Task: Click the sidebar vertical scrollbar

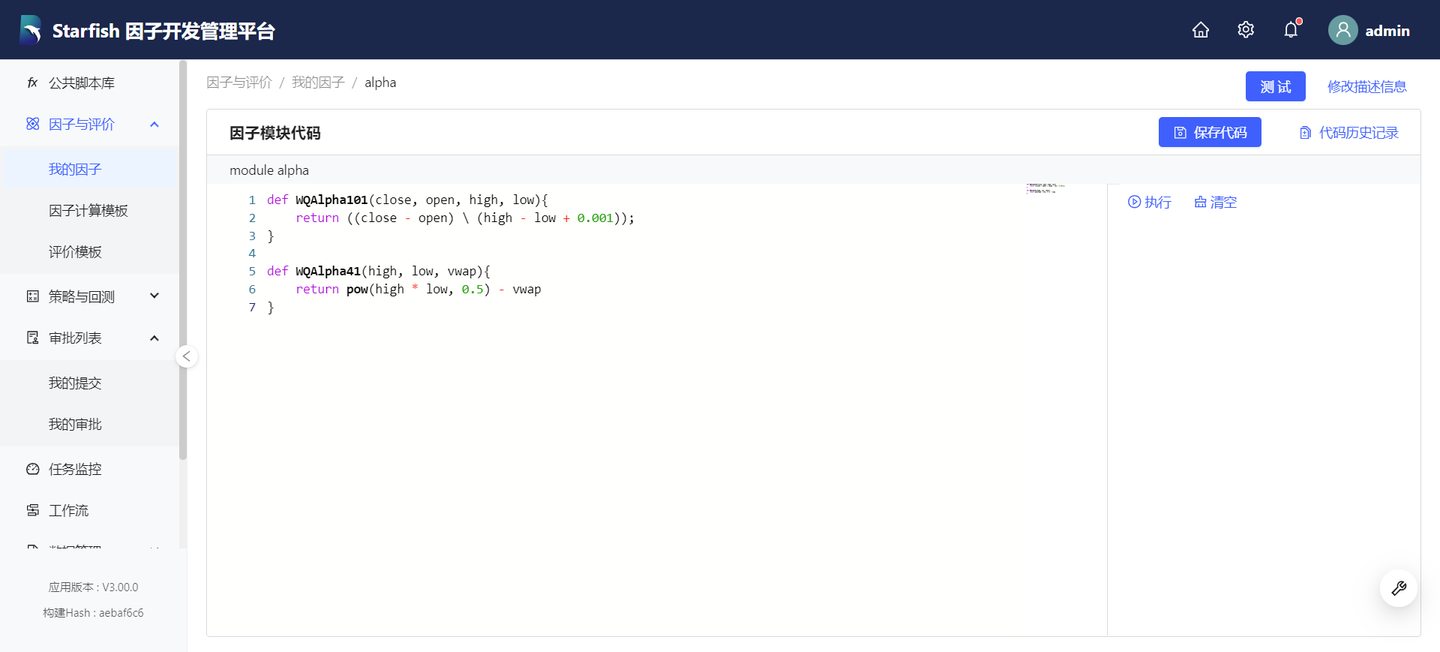Action: click(x=183, y=260)
